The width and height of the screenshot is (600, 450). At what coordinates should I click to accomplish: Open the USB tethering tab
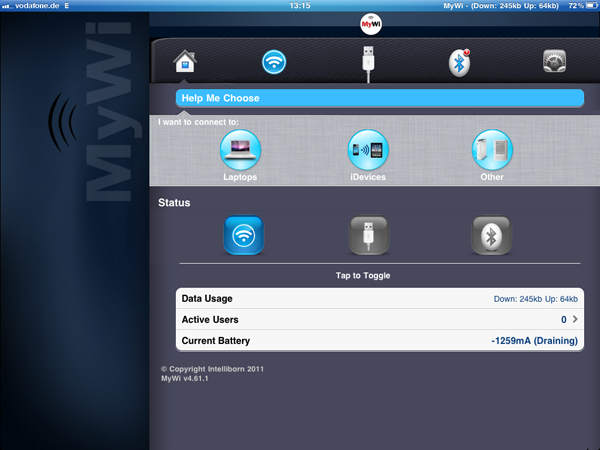368,63
